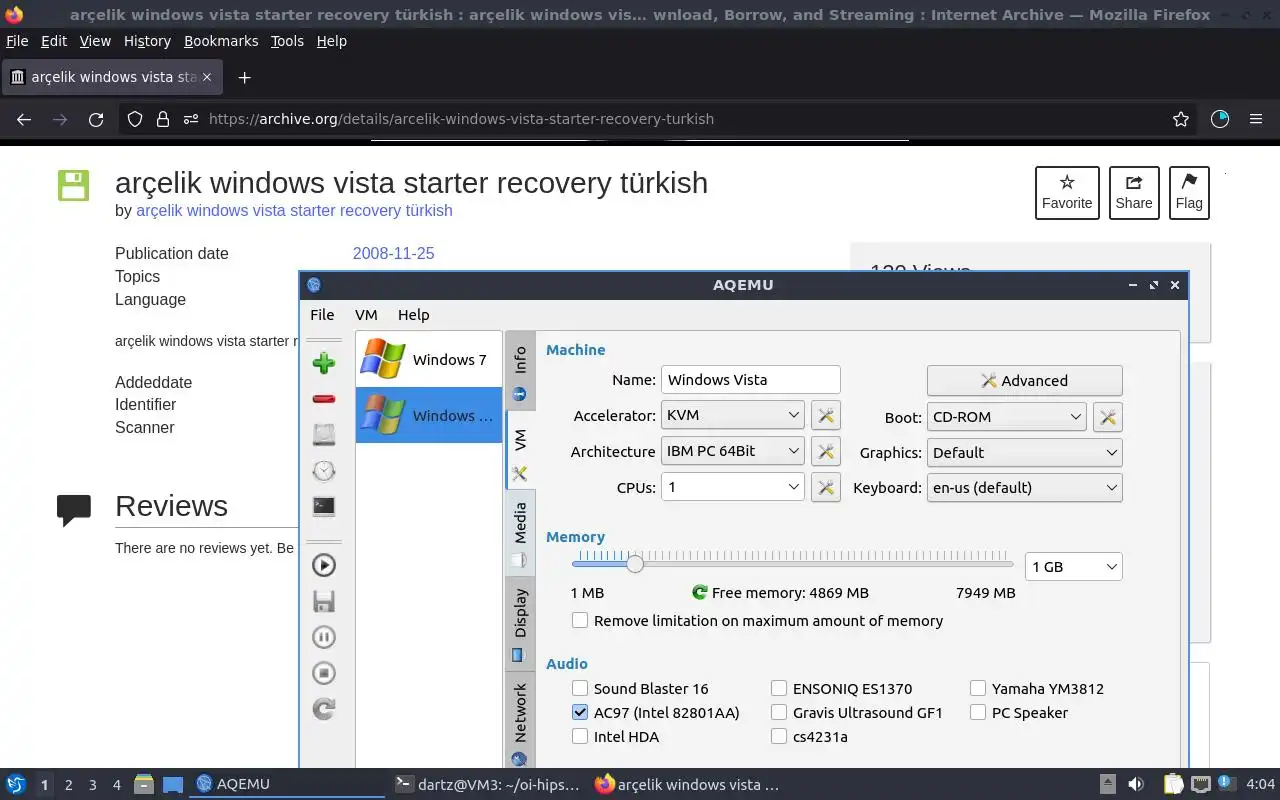Screen dimensions: 1280x800
Task: Switch to the Media tab in AQEMU
Action: pos(520,533)
